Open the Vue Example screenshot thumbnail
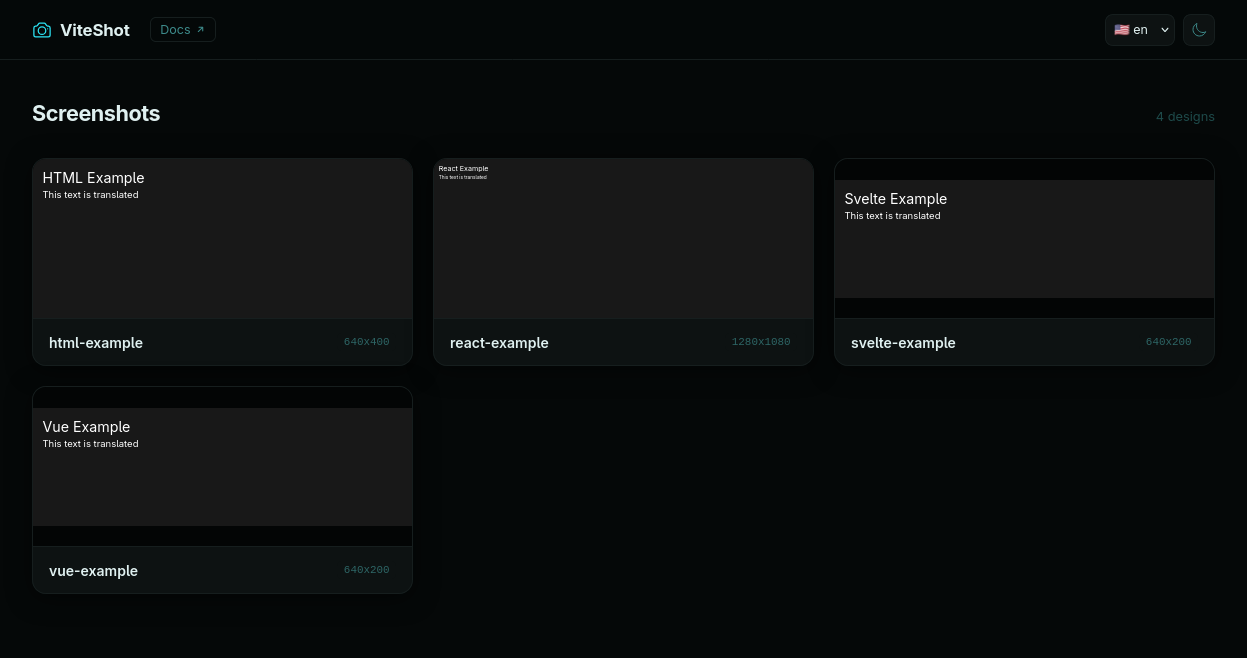 (x=222, y=467)
